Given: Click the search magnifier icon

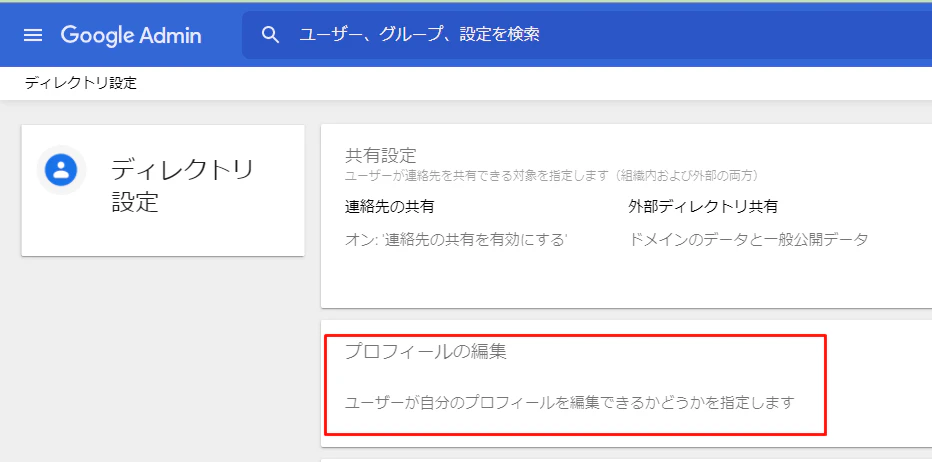Looking at the screenshot, I should click(x=270, y=34).
